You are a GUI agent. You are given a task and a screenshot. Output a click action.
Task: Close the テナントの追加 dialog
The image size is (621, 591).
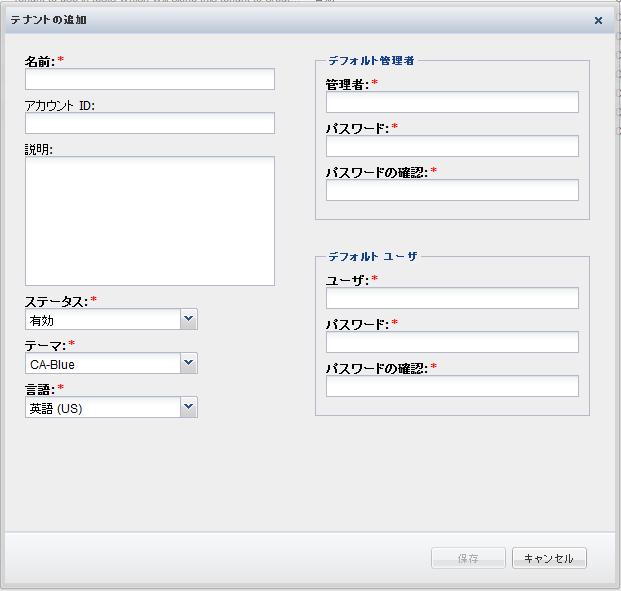pyautogui.click(x=598, y=20)
